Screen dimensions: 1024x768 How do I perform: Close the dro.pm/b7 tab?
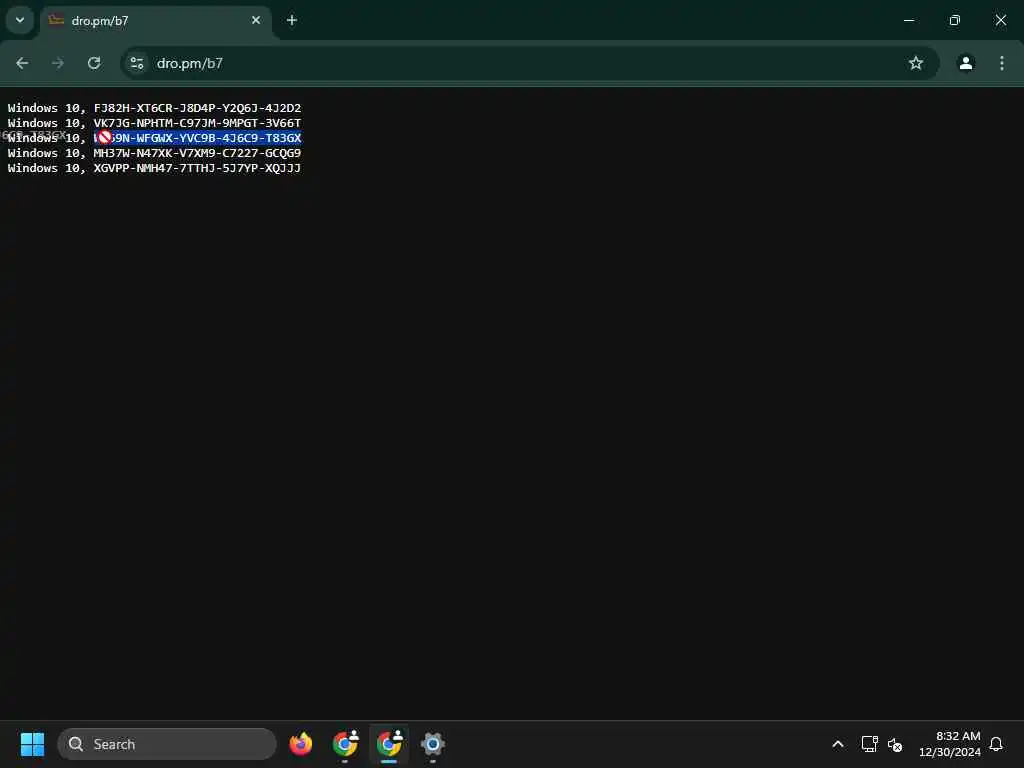pyautogui.click(x=256, y=21)
